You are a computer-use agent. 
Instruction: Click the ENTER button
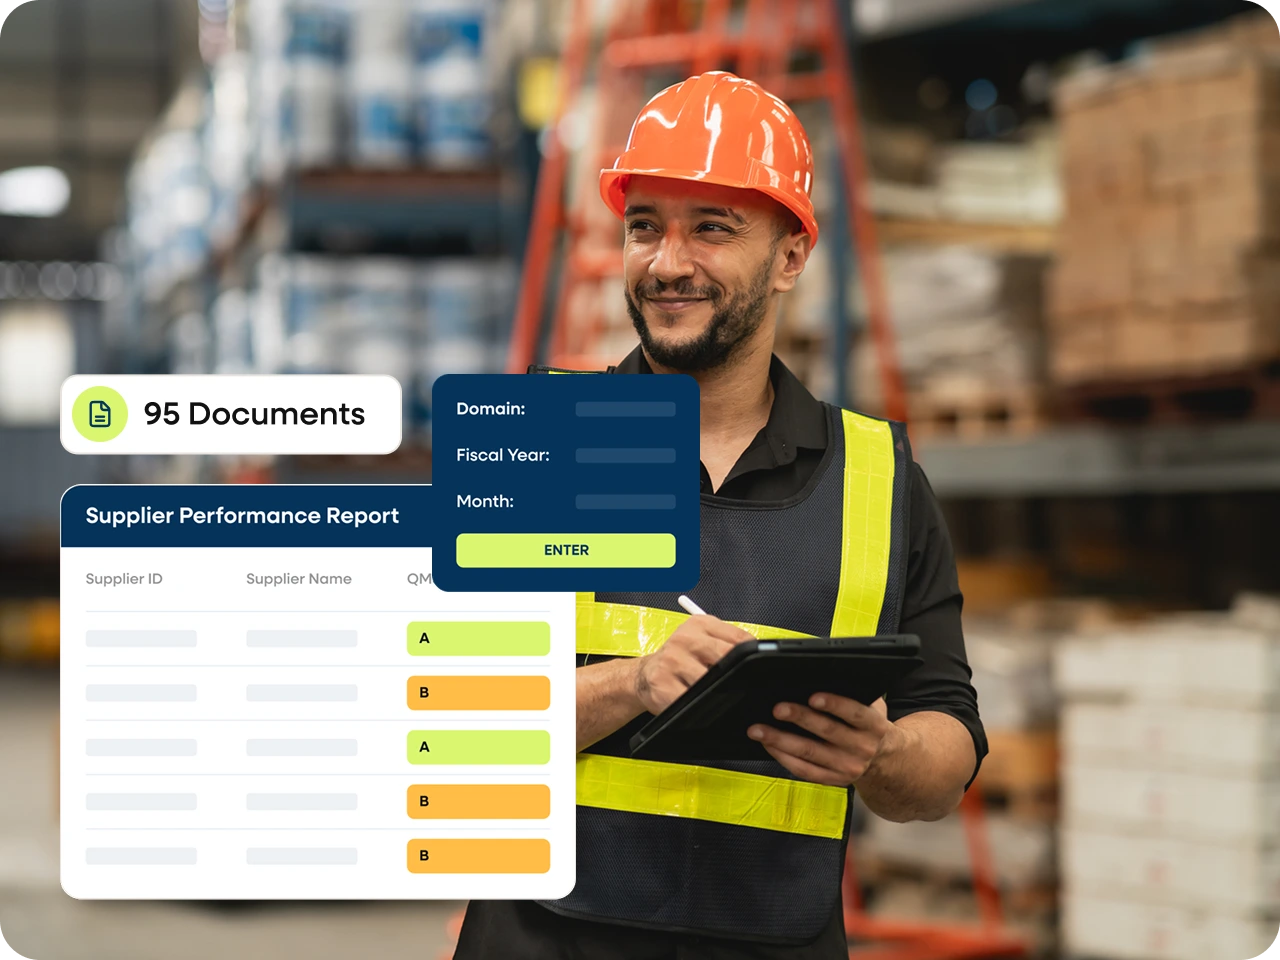click(566, 550)
